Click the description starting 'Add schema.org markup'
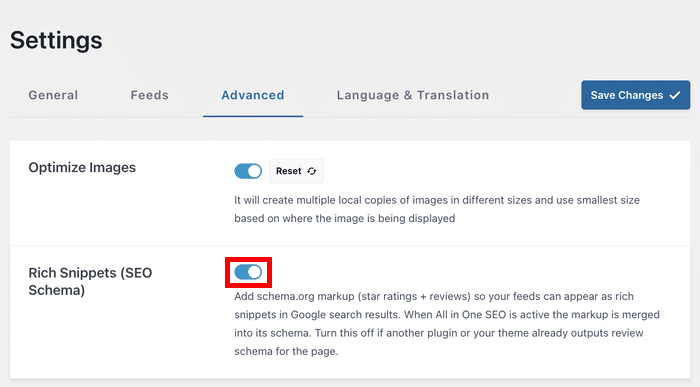Image resolution: width=700 pixels, height=387 pixels. pyautogui.click(x=447, y=324)
